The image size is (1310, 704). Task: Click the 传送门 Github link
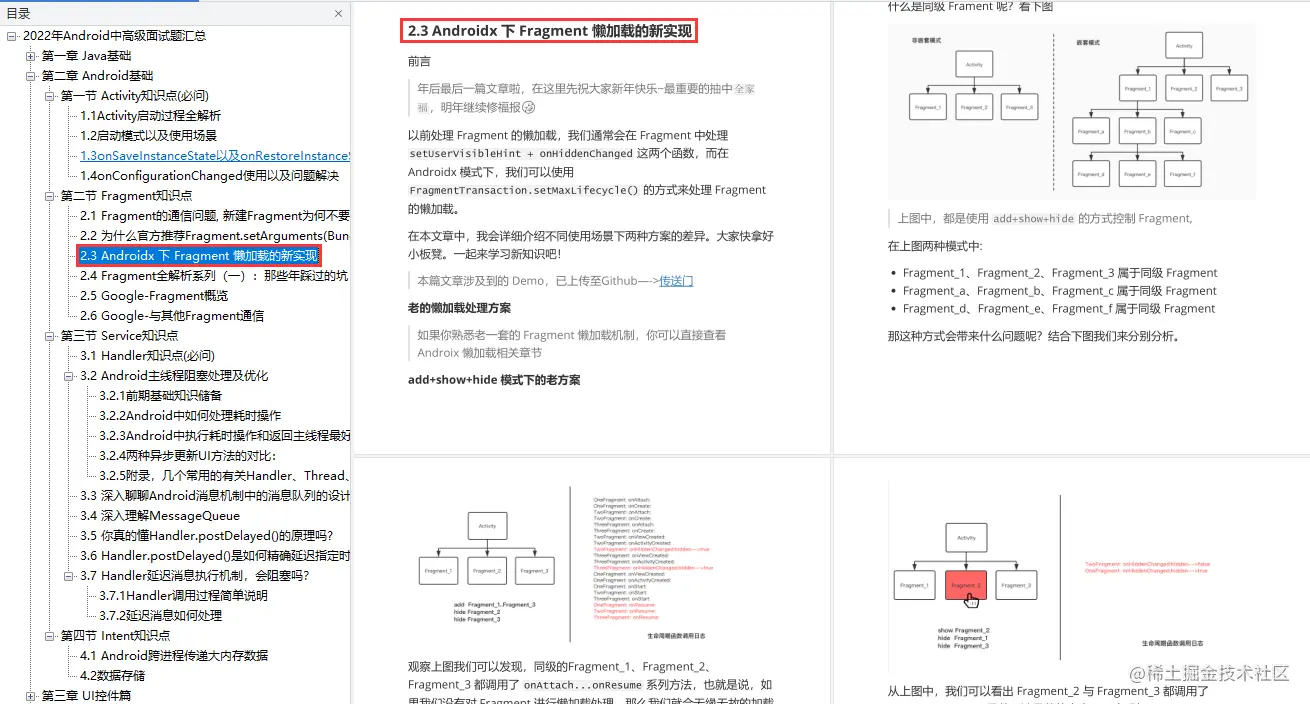click(676, 281)
